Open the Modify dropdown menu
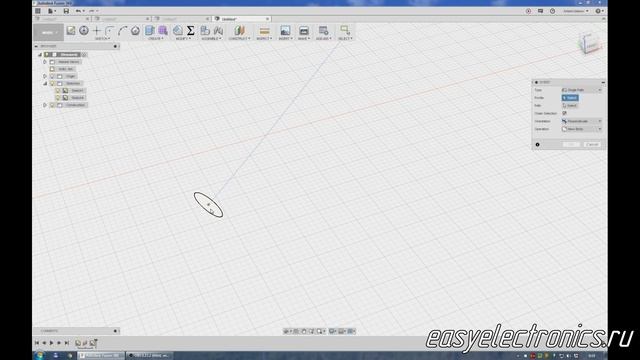Viewport: 640px width, 360px height. 183,39
